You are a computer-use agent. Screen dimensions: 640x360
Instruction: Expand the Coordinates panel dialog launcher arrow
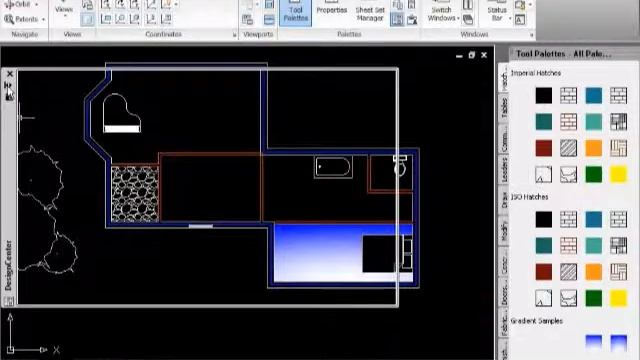234,35
